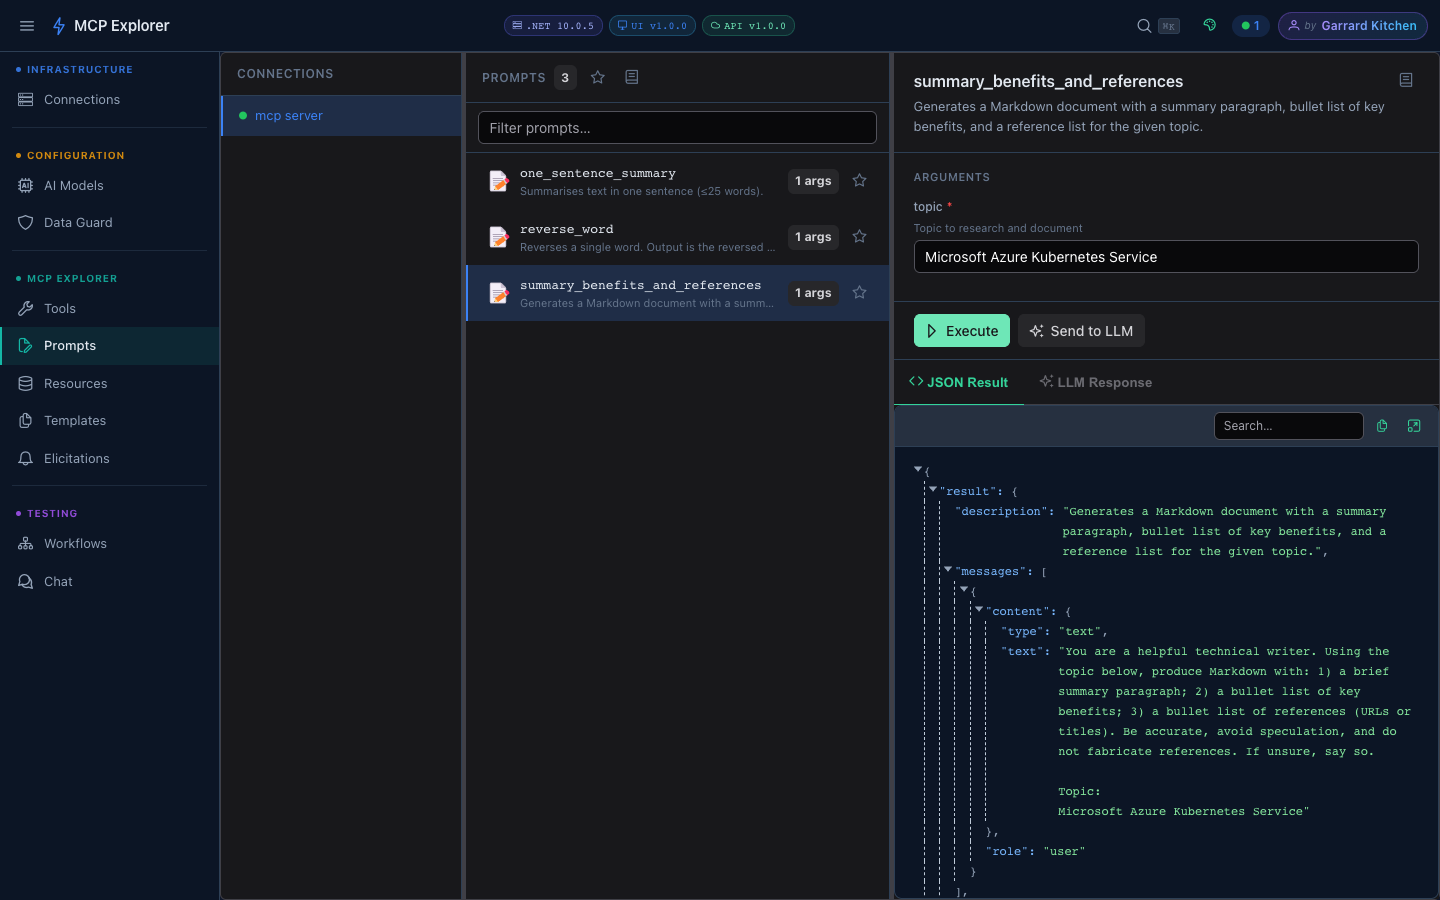
Task: Click the search icon in the top bar
Action: tap(1142, 25)
